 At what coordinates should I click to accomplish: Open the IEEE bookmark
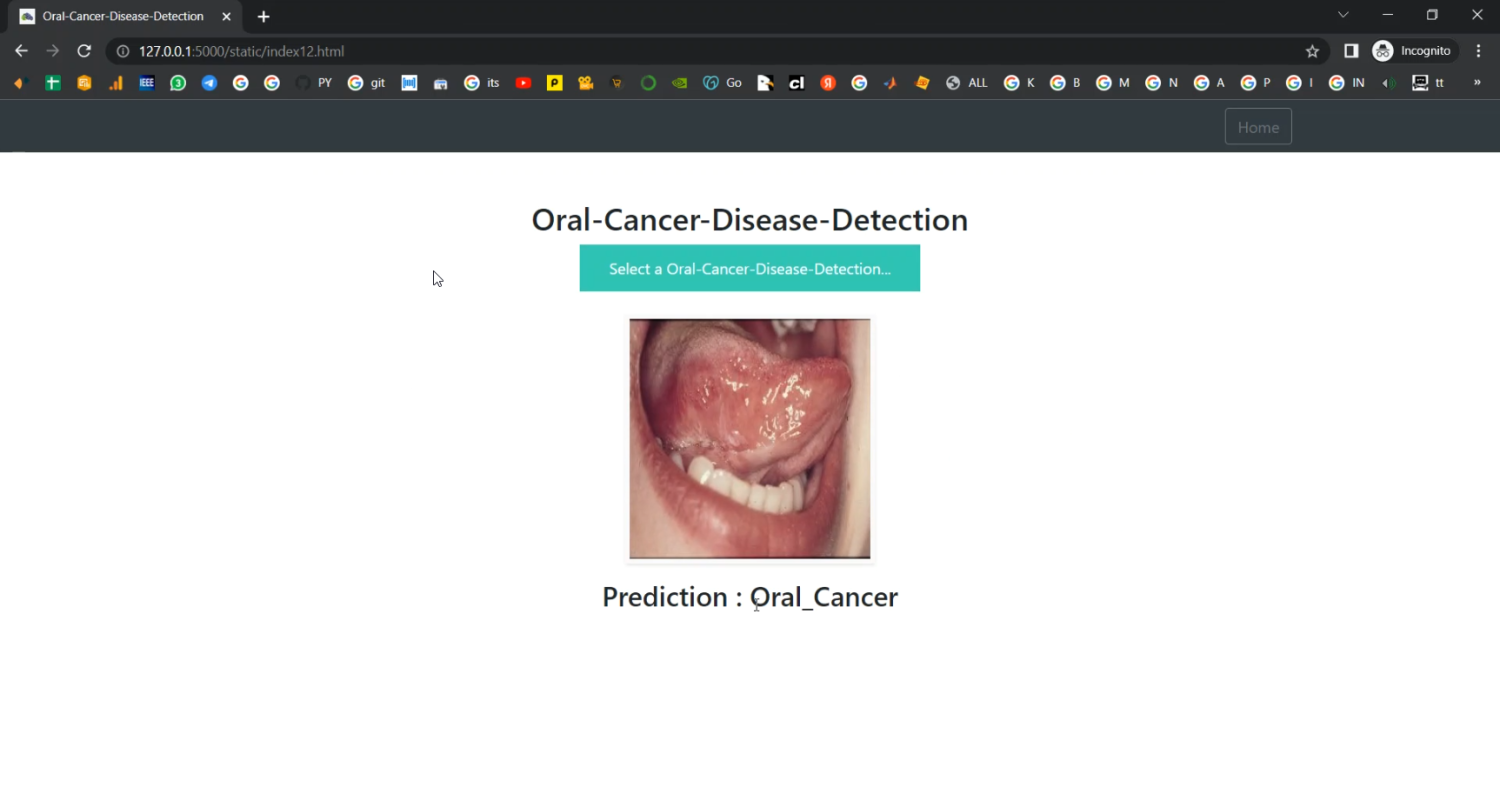coord(147,83)
